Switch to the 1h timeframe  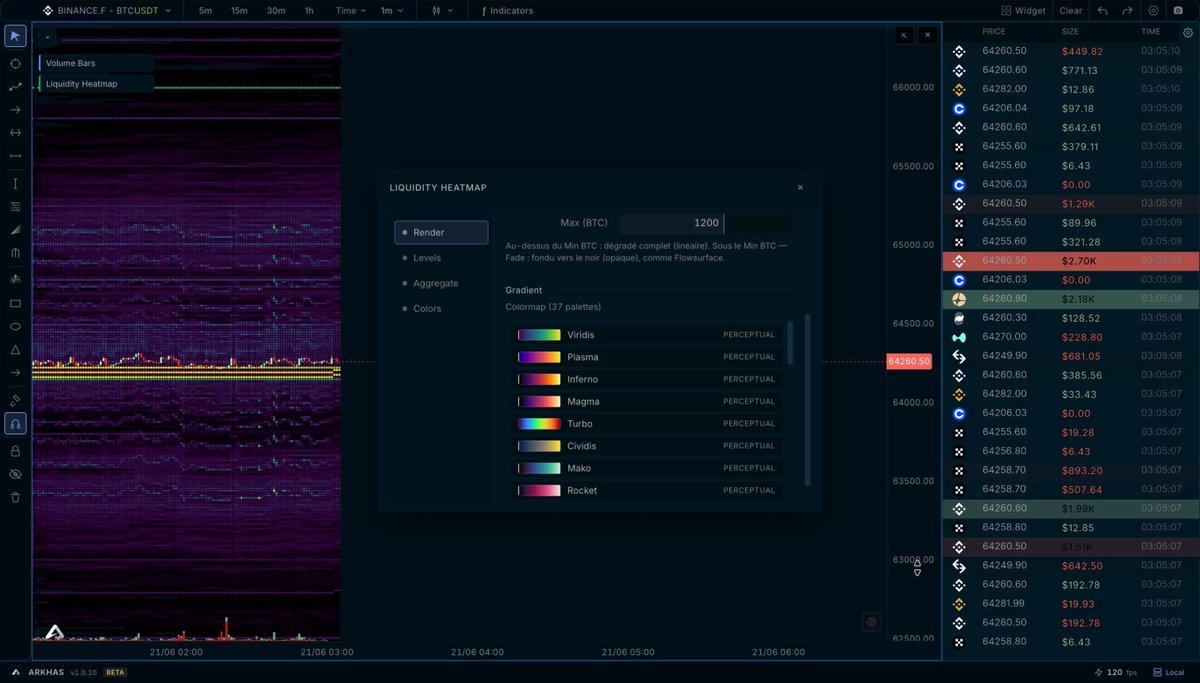309,10
